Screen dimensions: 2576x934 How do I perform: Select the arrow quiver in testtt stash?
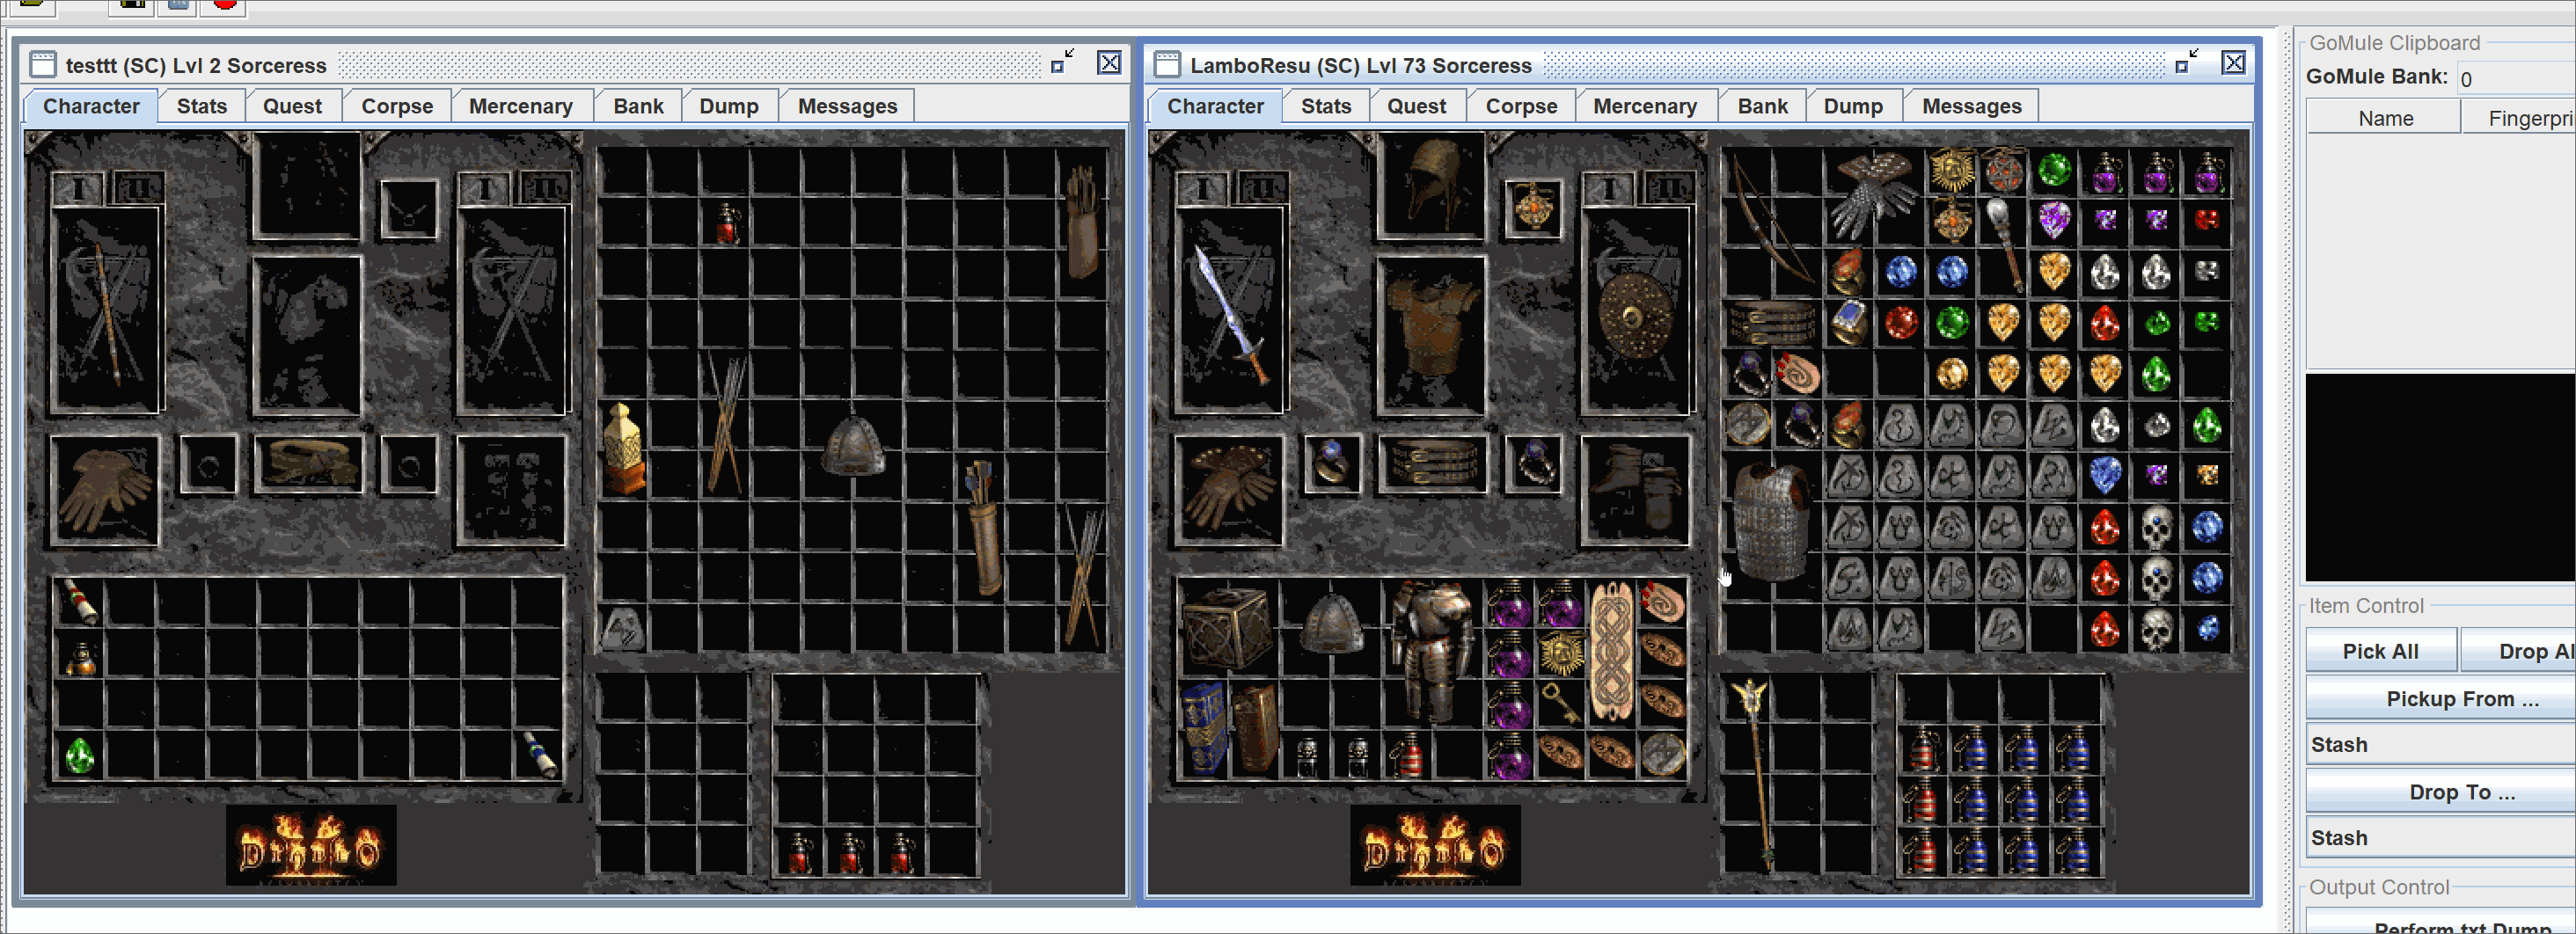point(985,527)
